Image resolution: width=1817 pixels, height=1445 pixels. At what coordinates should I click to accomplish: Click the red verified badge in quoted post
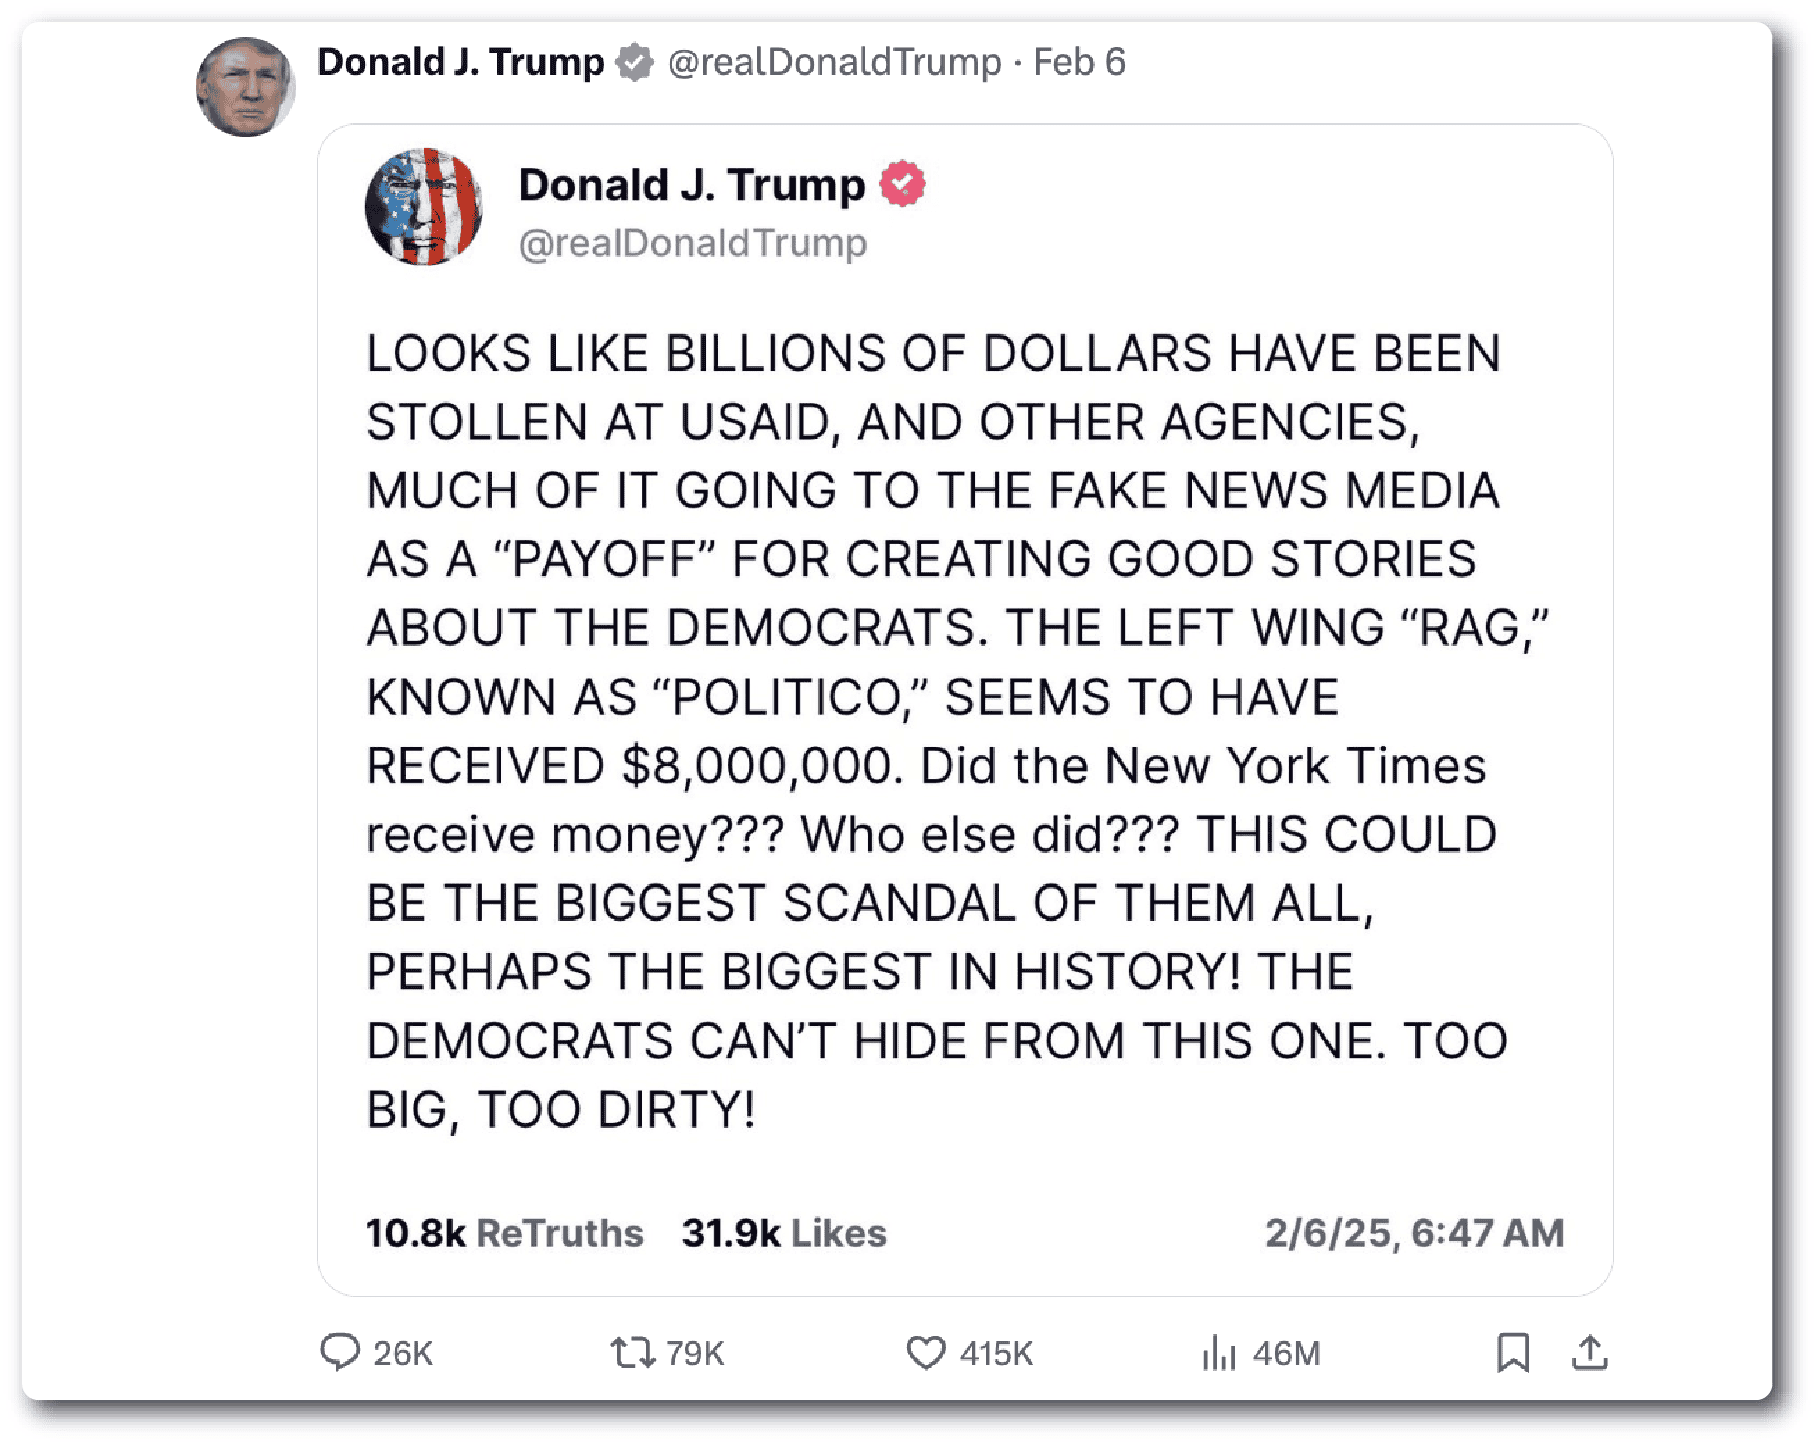pos(902,184)
